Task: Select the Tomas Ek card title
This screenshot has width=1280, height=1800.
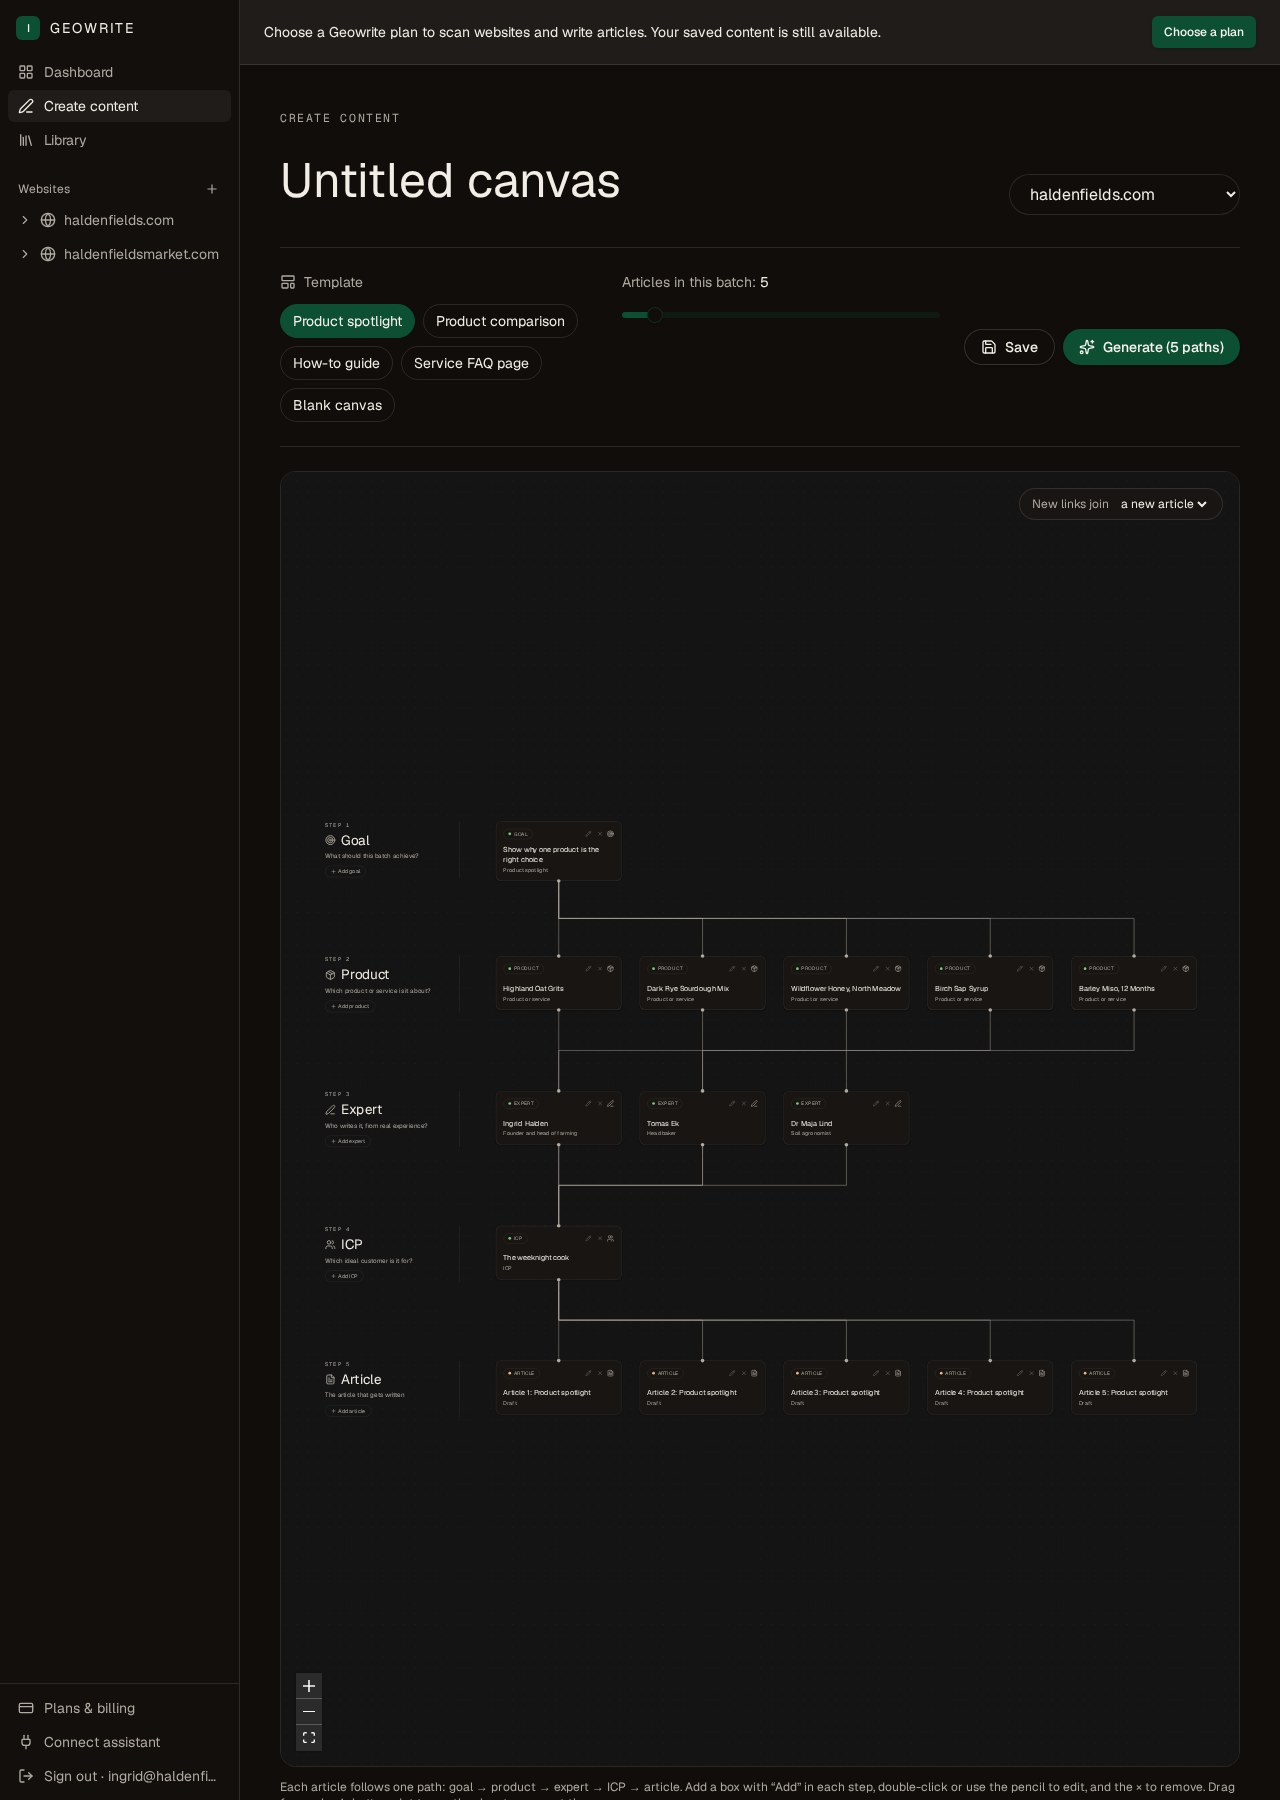Action: [663, 1123]
